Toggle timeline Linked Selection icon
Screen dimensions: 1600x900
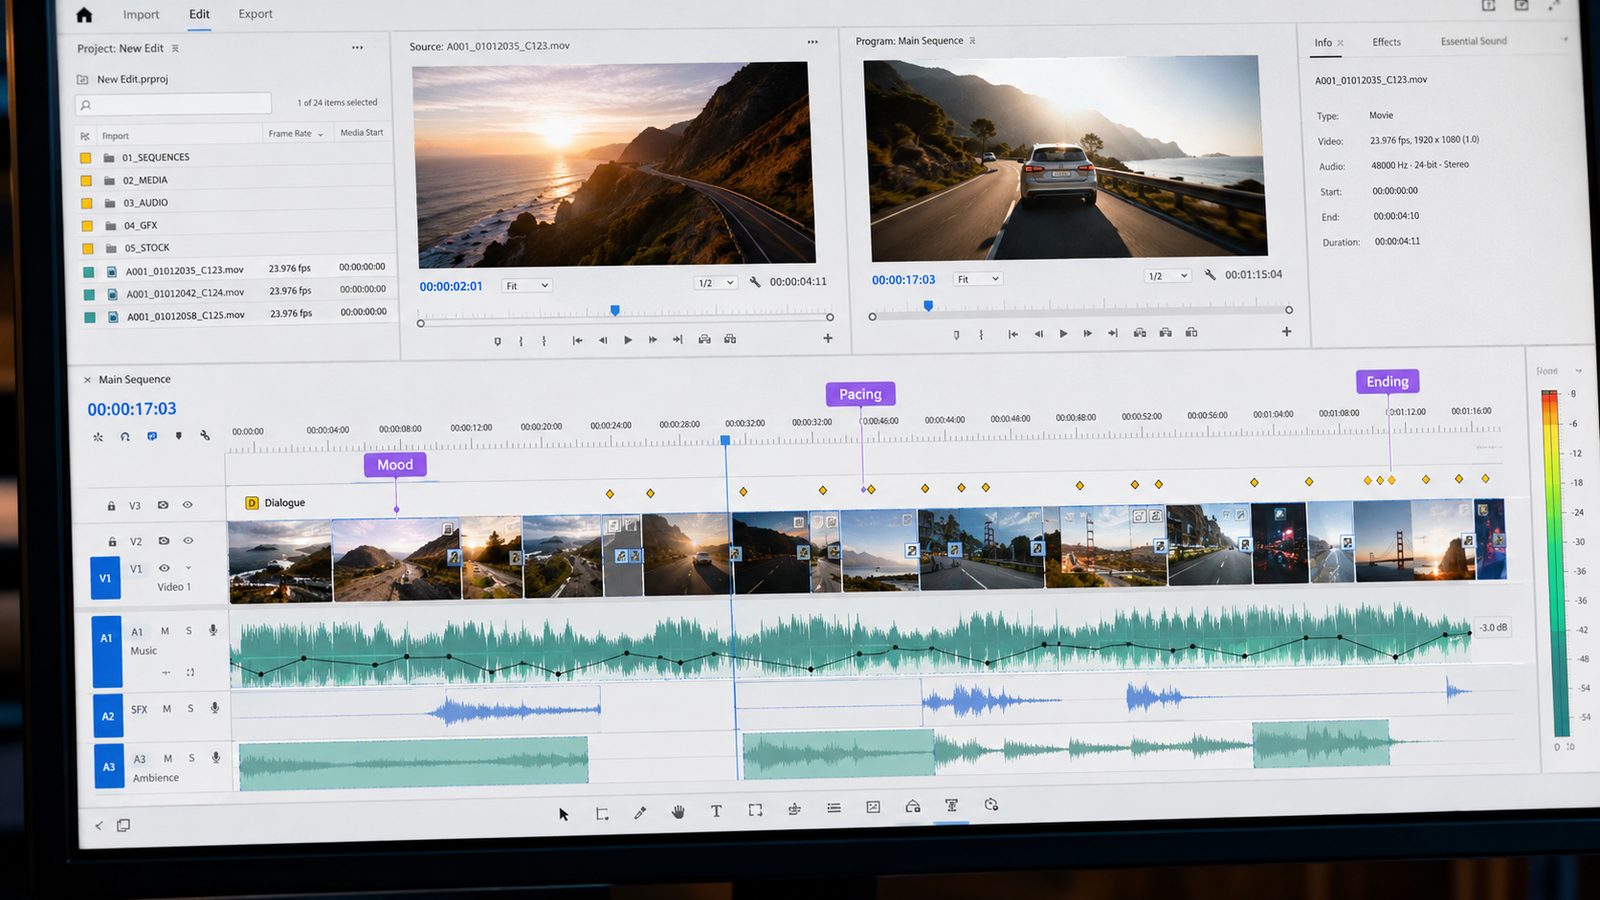[x=152, y=436]
